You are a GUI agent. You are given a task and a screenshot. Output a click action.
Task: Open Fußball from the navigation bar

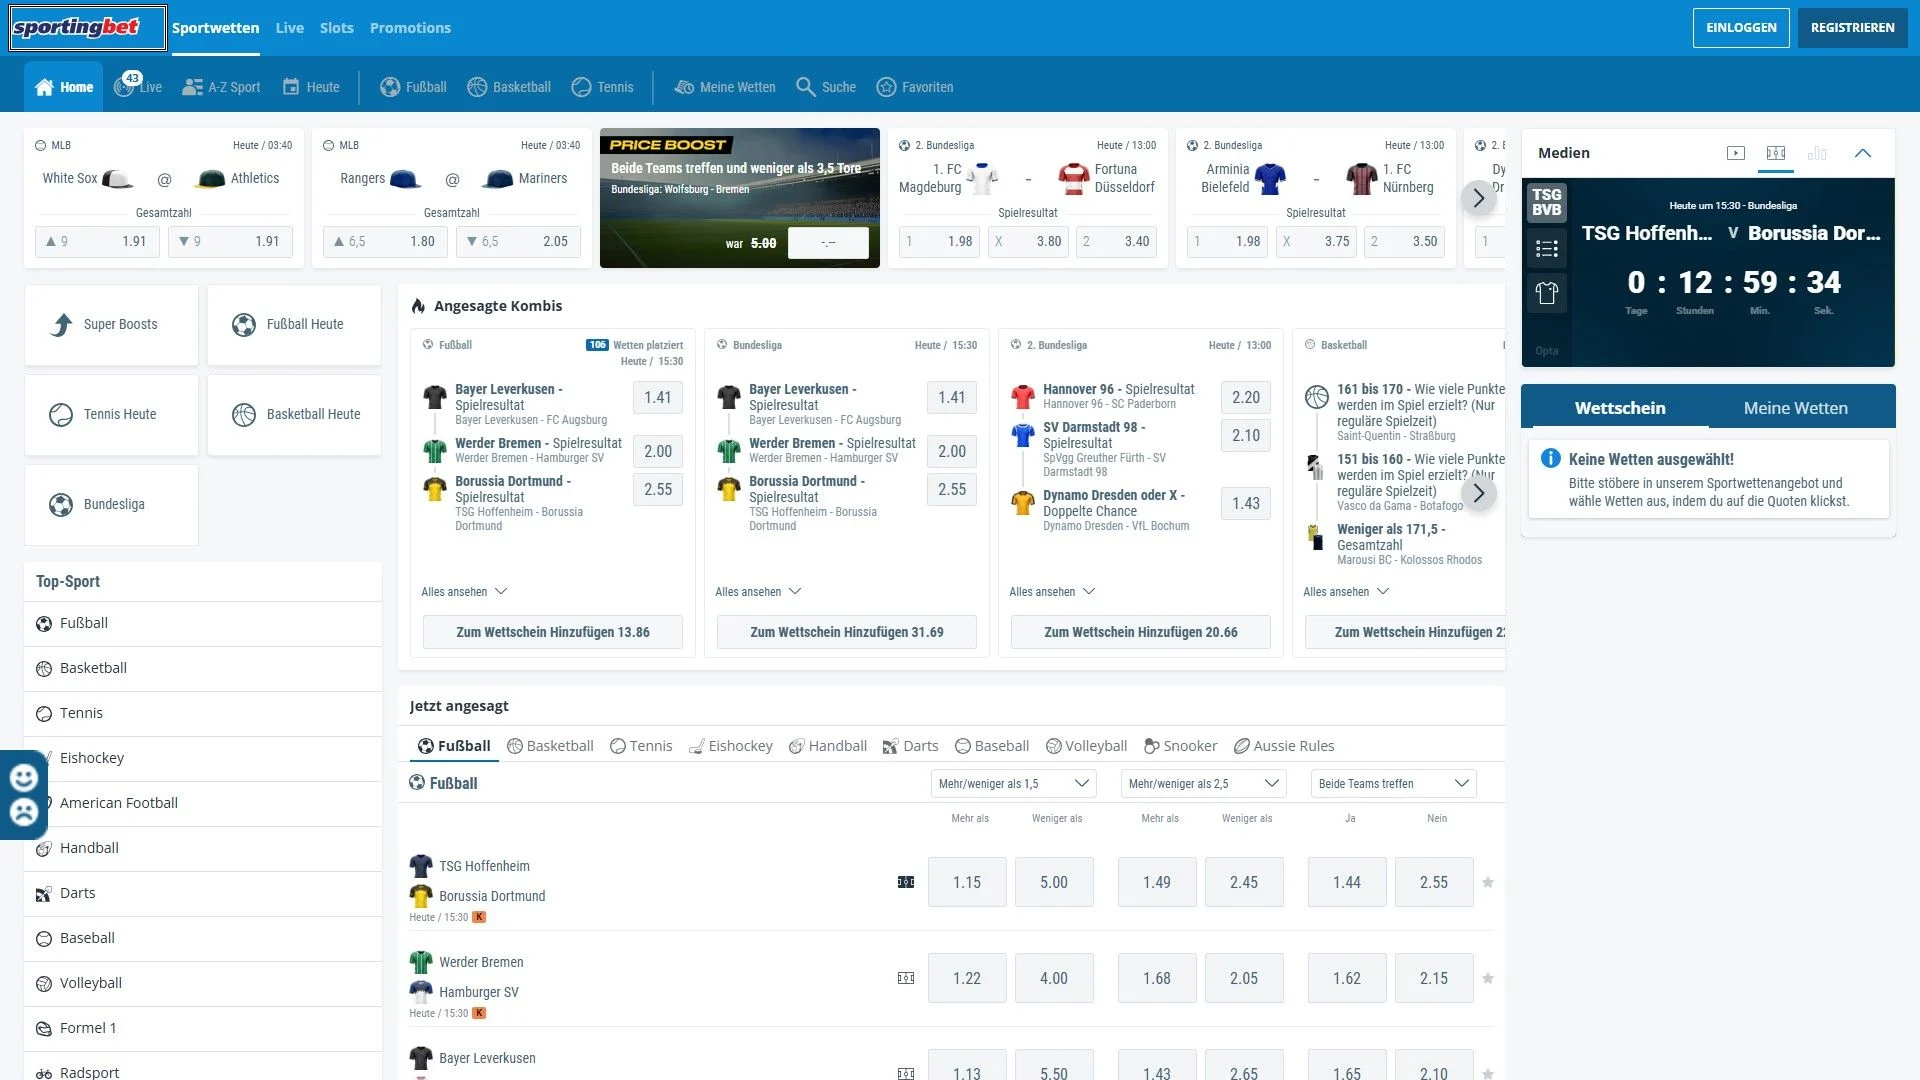click(x=413, y=87)
